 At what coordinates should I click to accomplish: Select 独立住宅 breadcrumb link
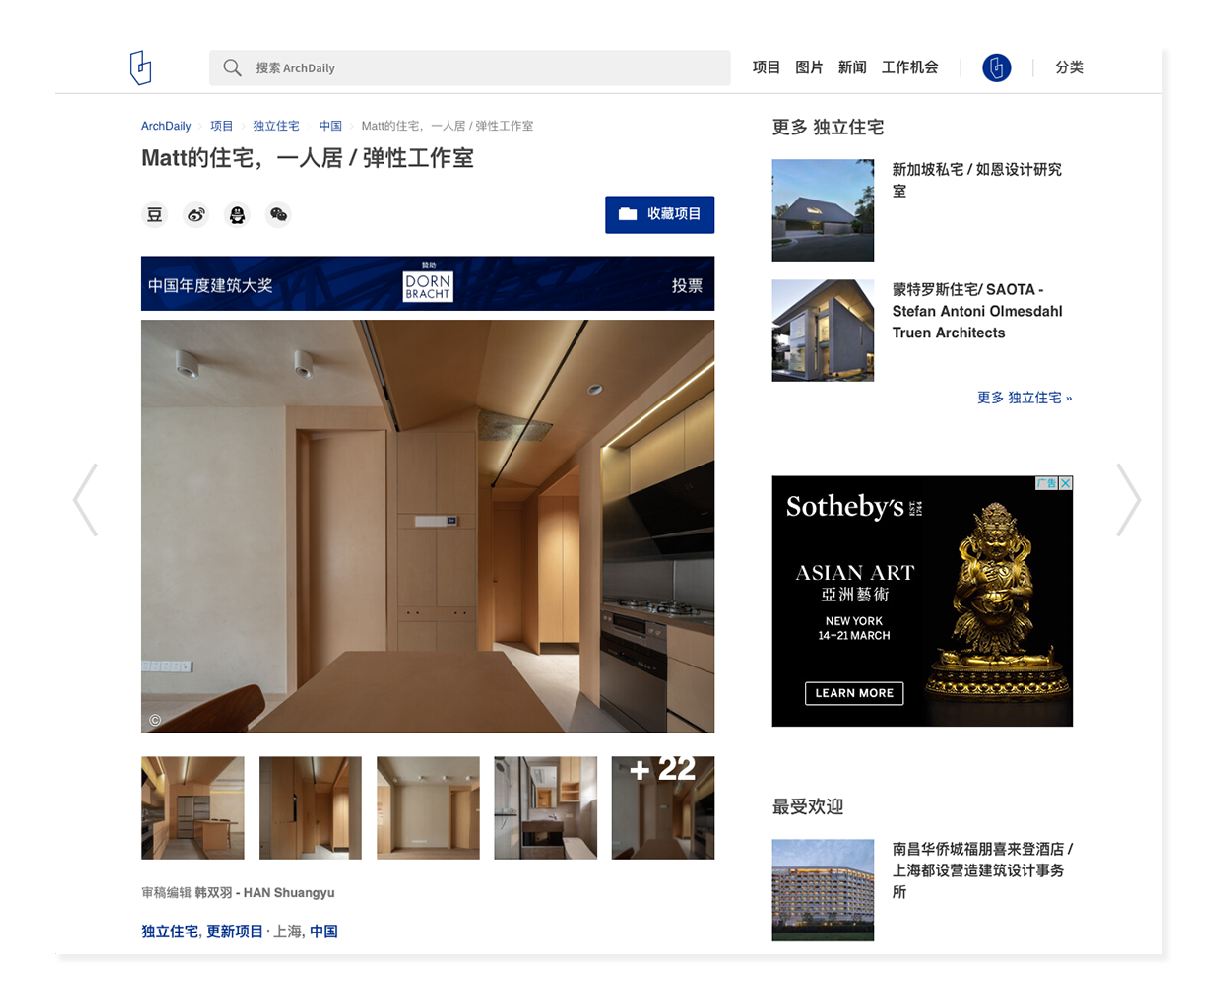point(276,127)
